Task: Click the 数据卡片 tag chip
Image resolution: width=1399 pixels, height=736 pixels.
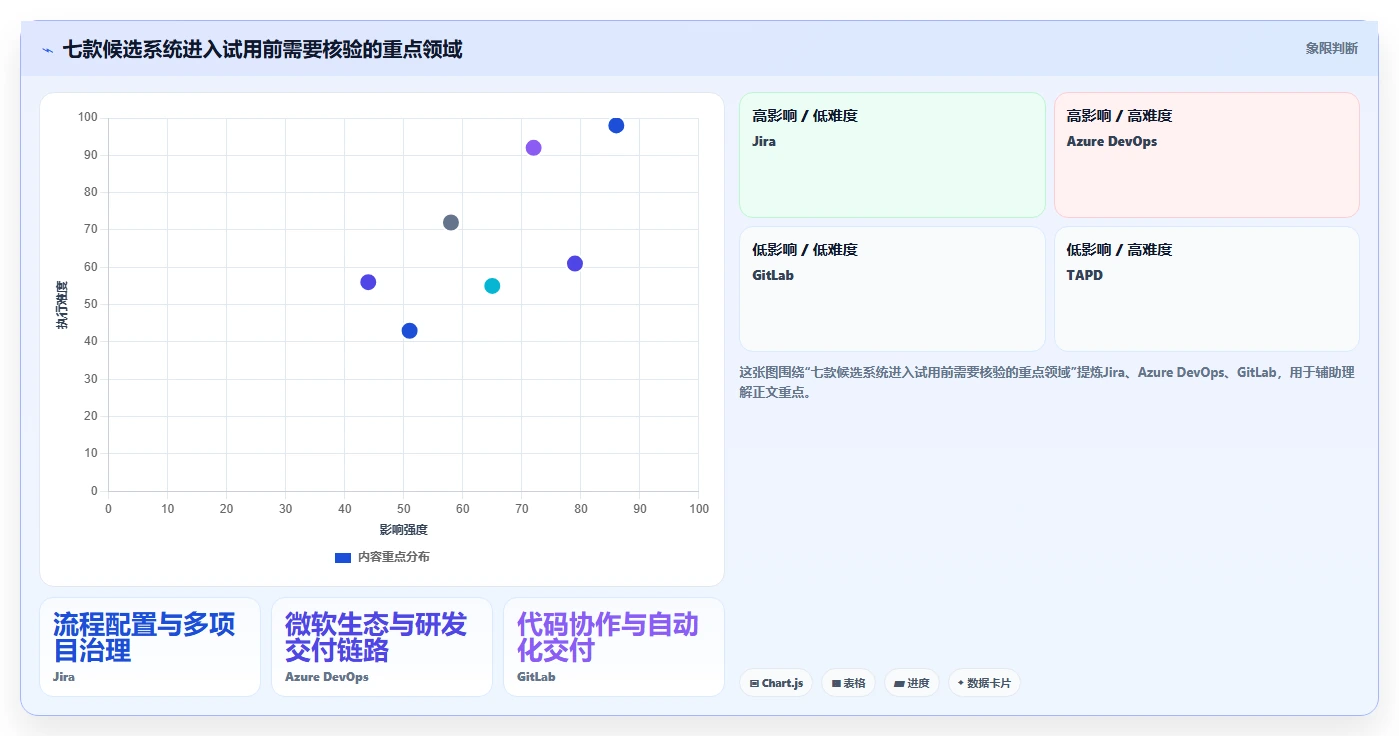Action: click(x=984, y=683)
